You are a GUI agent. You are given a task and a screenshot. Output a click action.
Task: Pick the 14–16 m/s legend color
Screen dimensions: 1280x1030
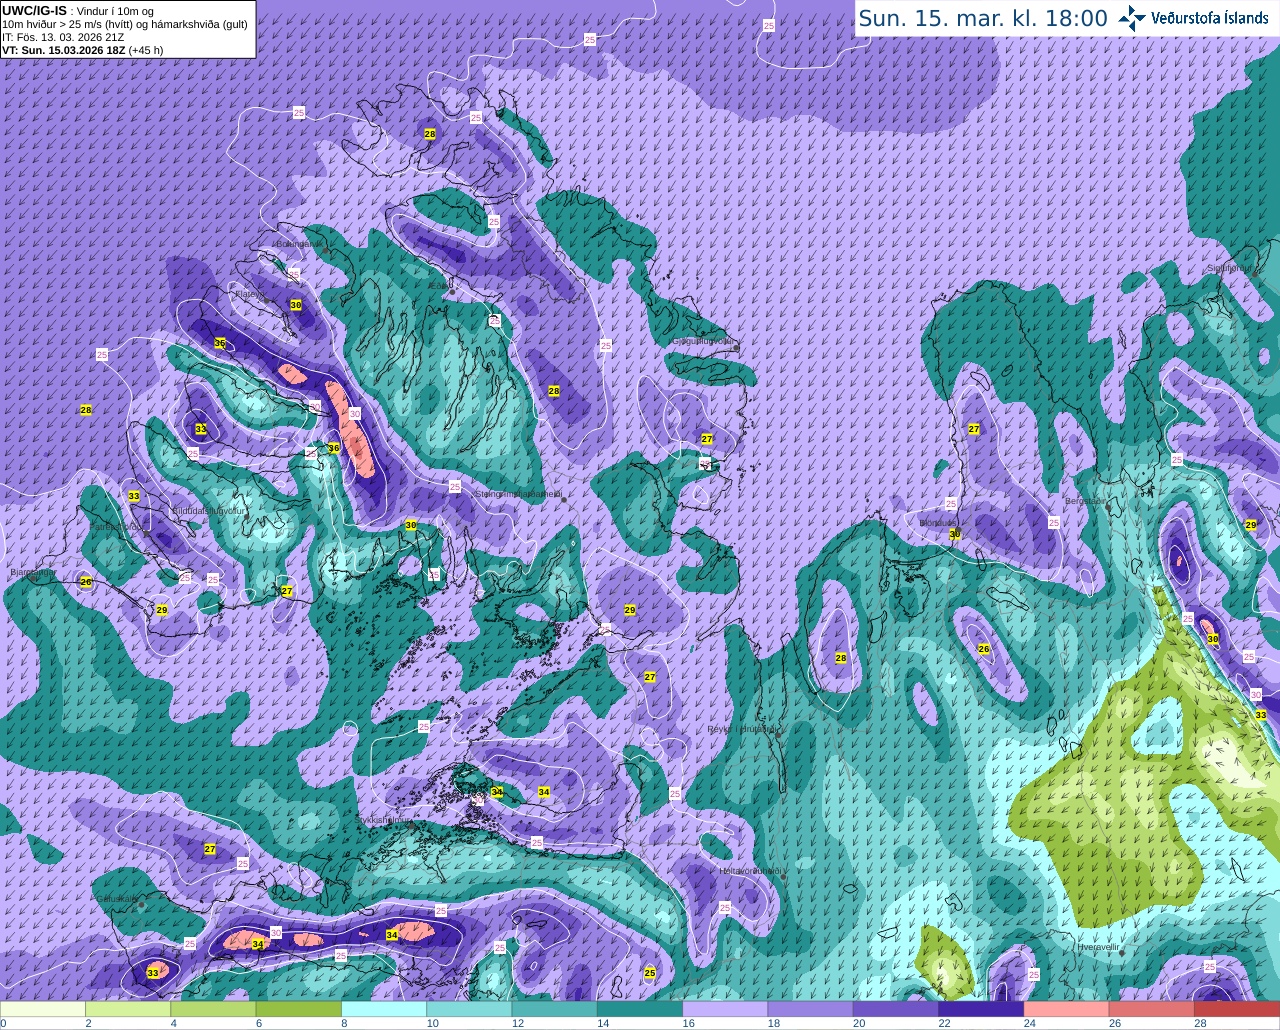click(640, 1009)
